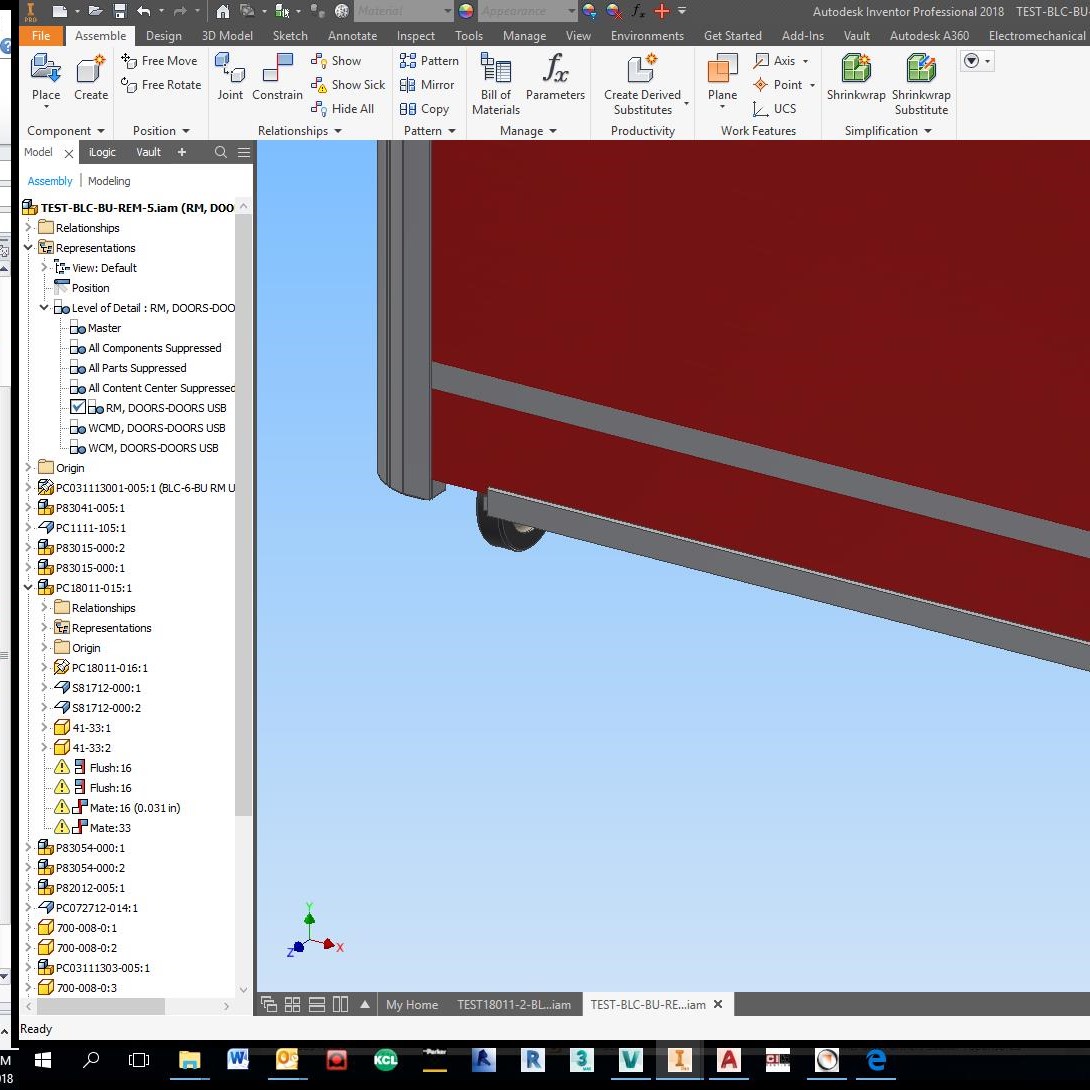Check the WCM, DOORS-DOORS USB representation
The width and height of the screenshot is (1090, 1090).
pyautogui.click(x=77, y=448)
